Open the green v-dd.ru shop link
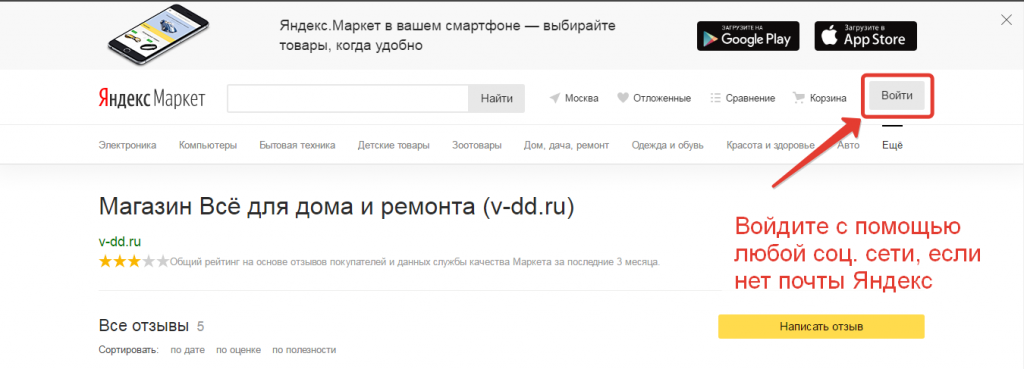 (x=120, y=242)
